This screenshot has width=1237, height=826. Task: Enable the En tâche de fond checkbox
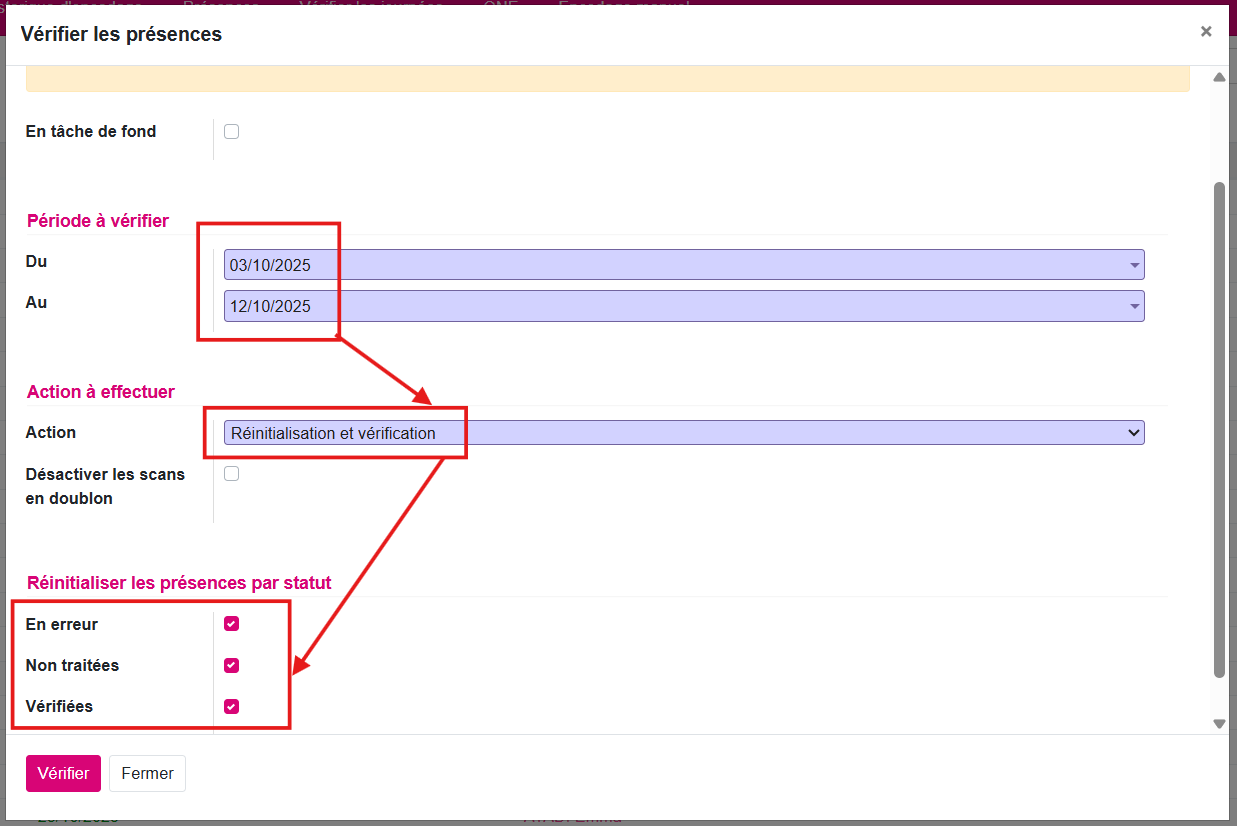point(231,131)
